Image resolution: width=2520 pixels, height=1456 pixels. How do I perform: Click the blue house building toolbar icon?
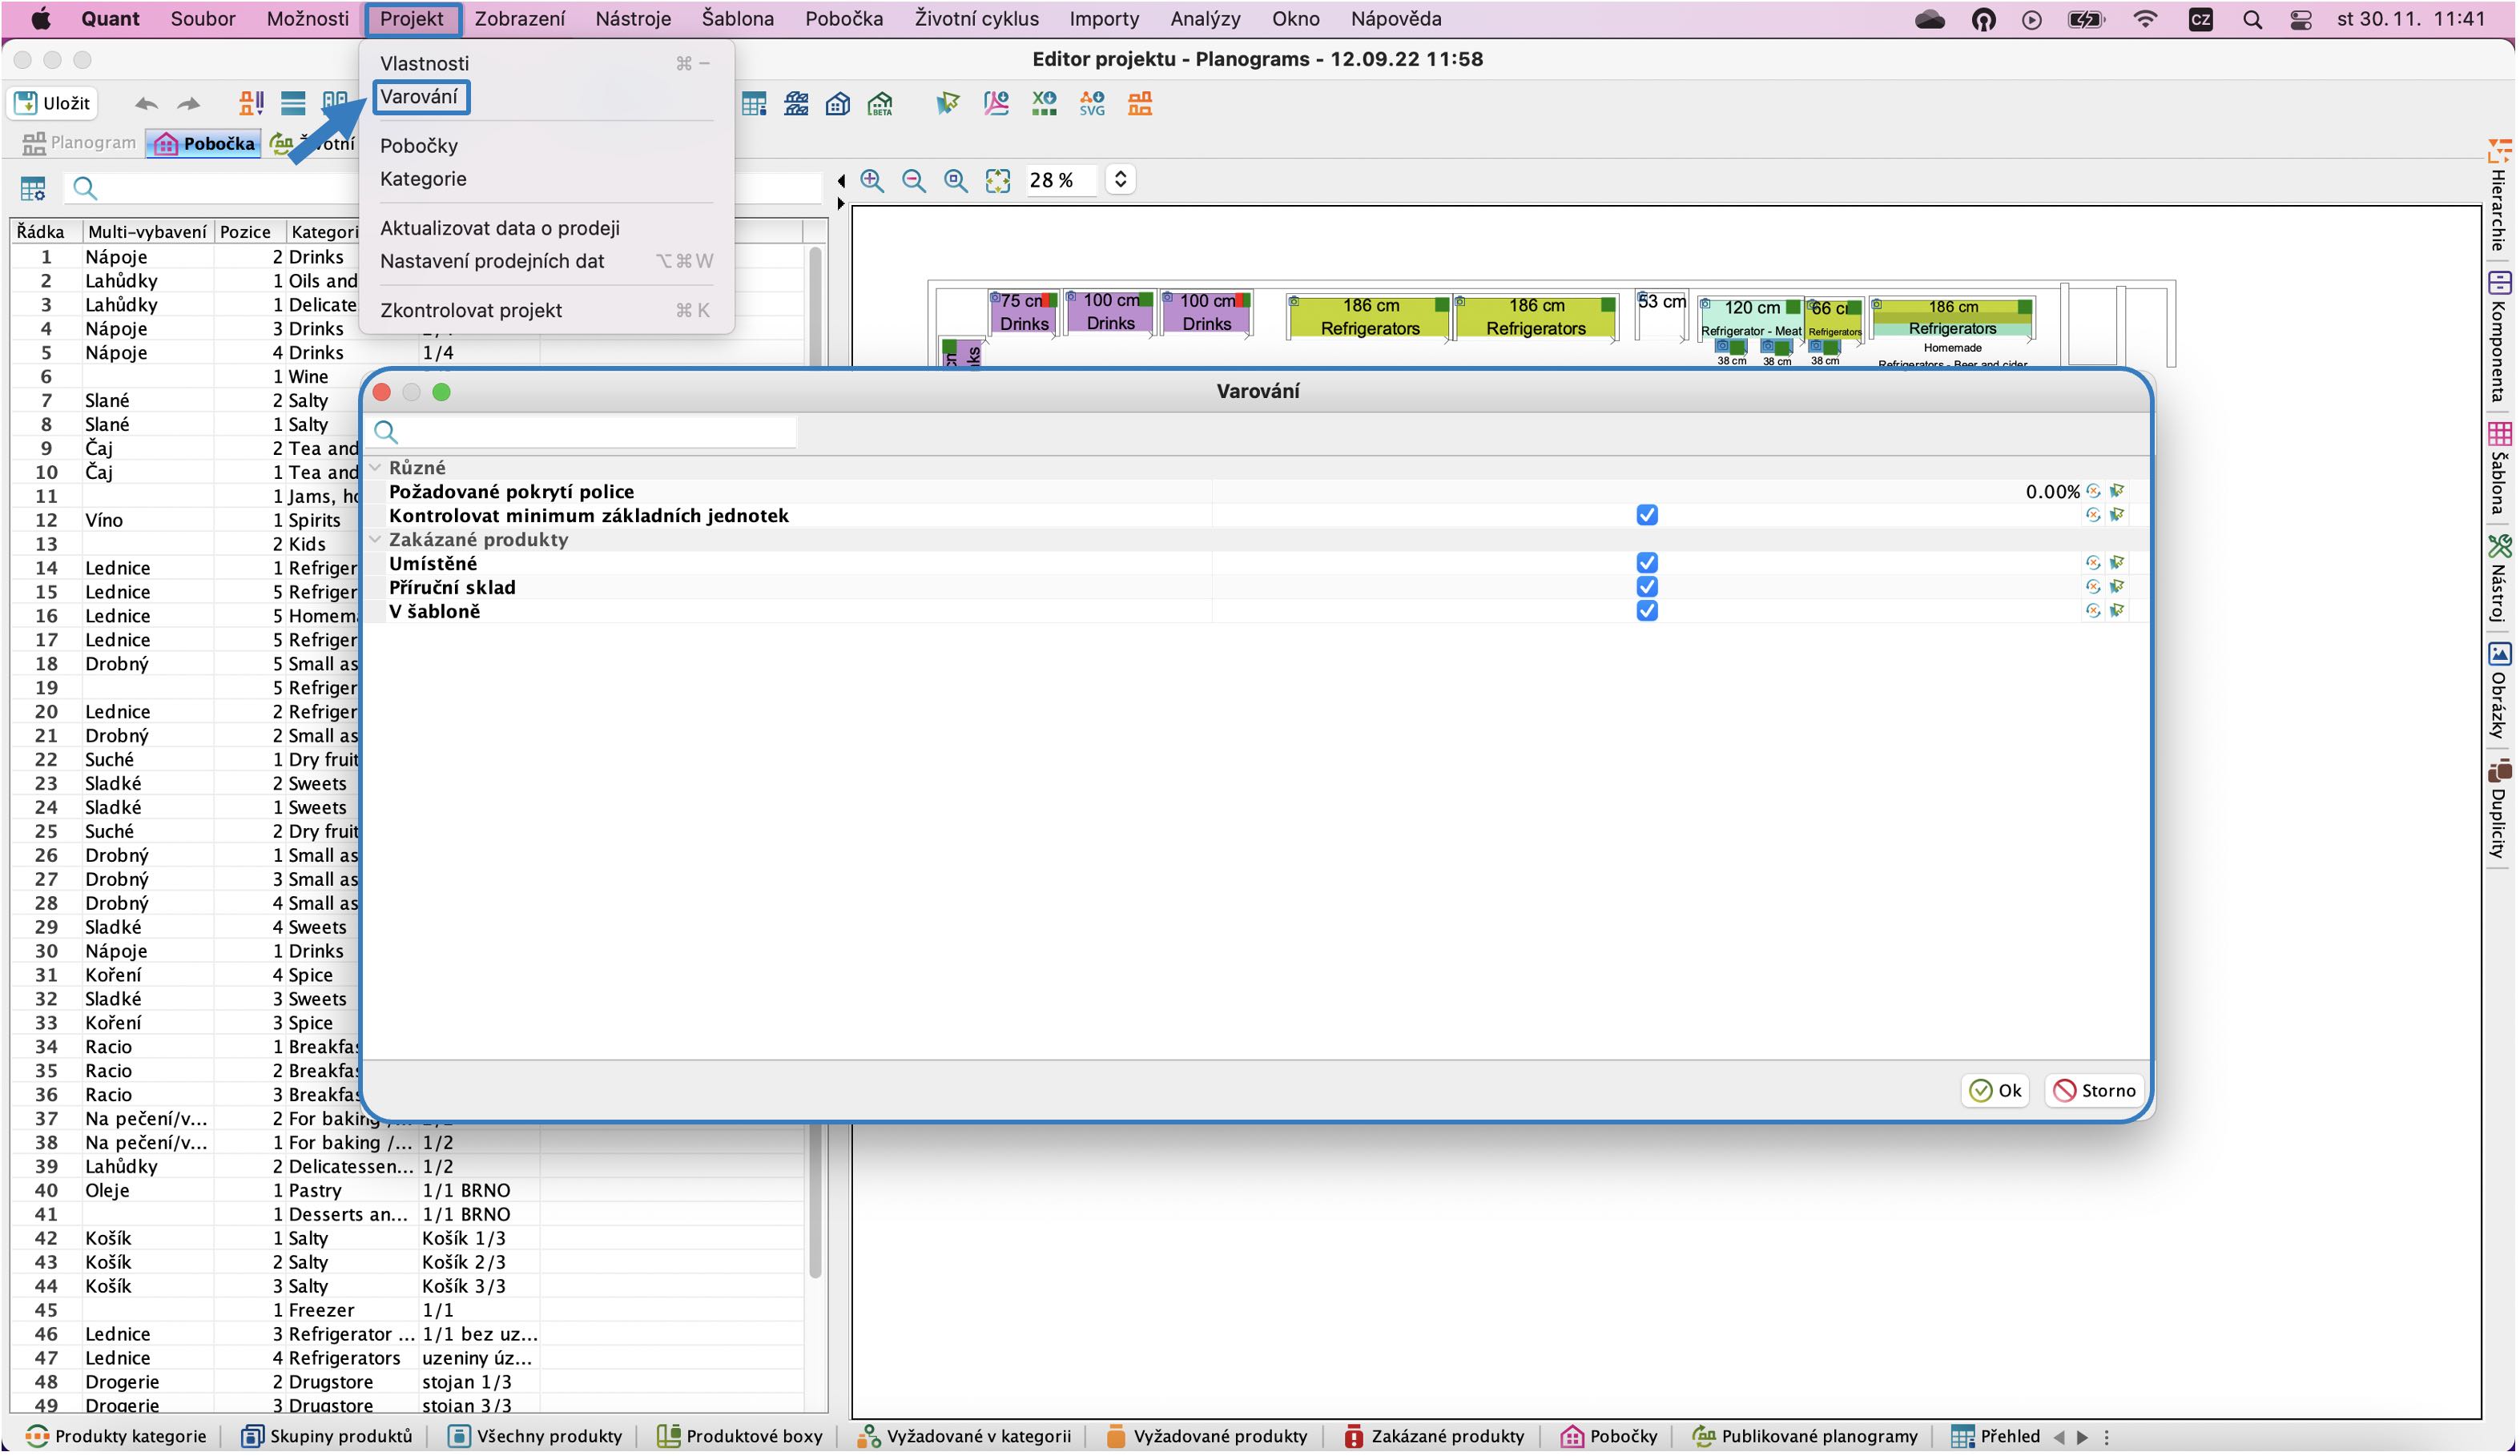point(838,103)
